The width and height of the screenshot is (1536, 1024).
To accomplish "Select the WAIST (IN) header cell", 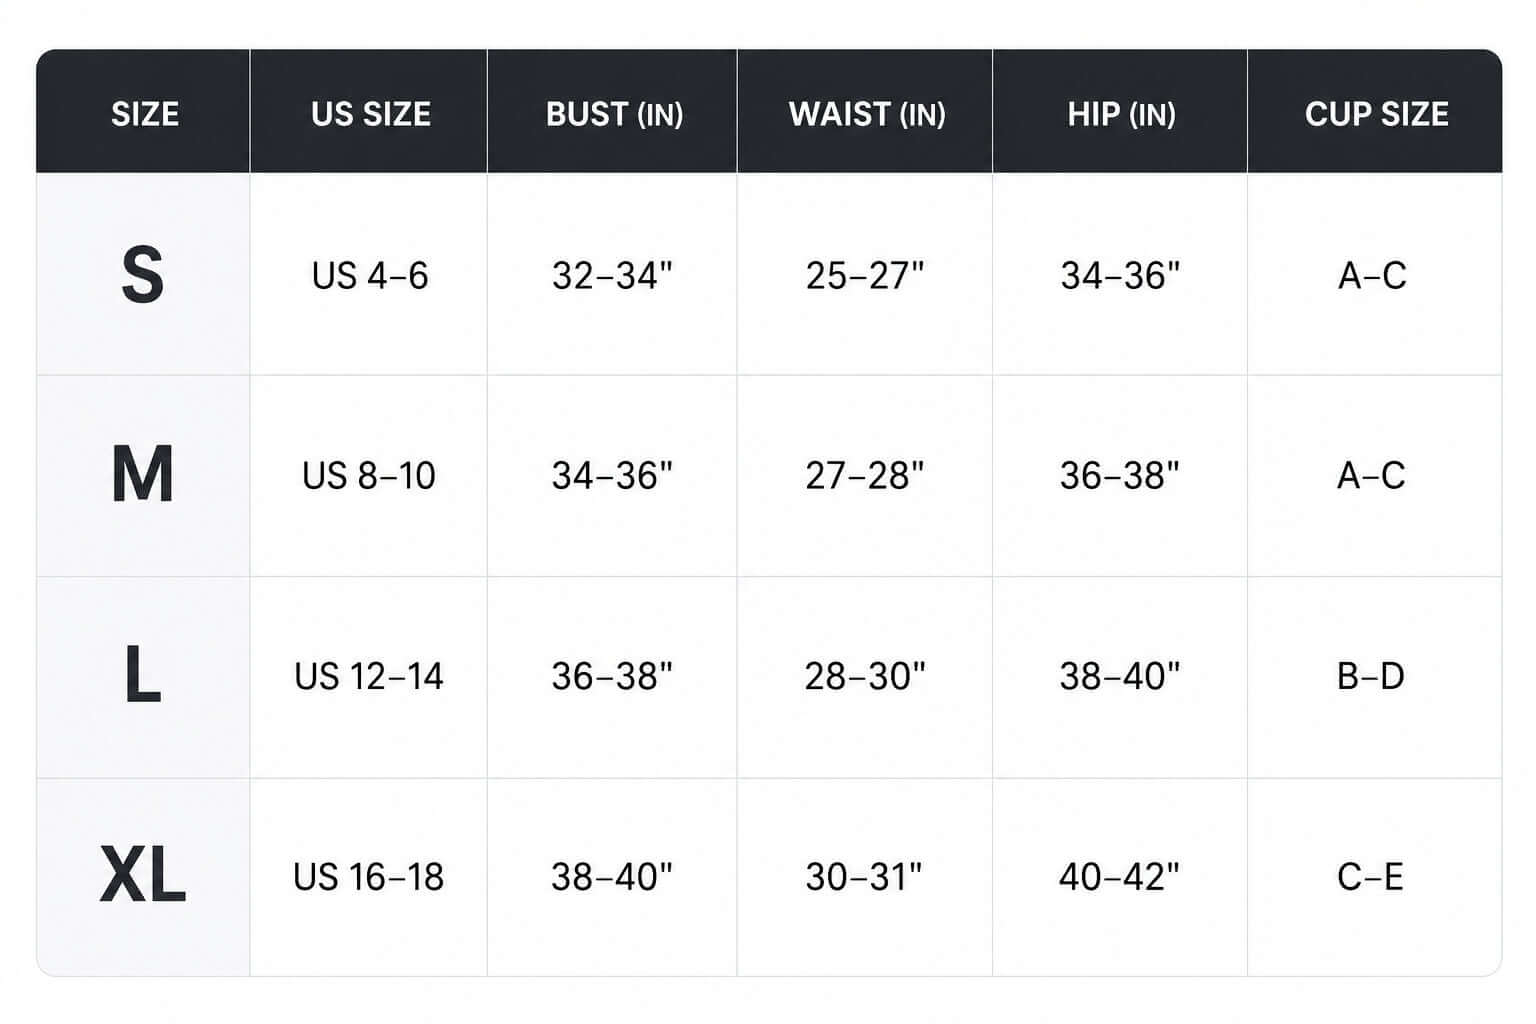I will [866, 112].
